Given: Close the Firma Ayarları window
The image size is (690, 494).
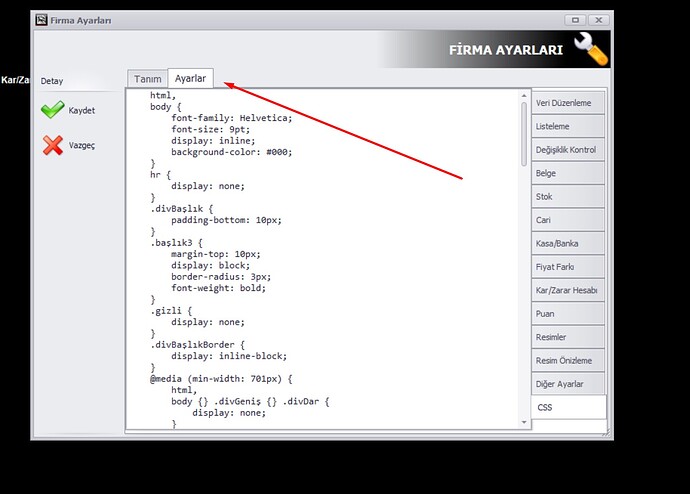Looking at the screenshot, I should pos(598,20).
